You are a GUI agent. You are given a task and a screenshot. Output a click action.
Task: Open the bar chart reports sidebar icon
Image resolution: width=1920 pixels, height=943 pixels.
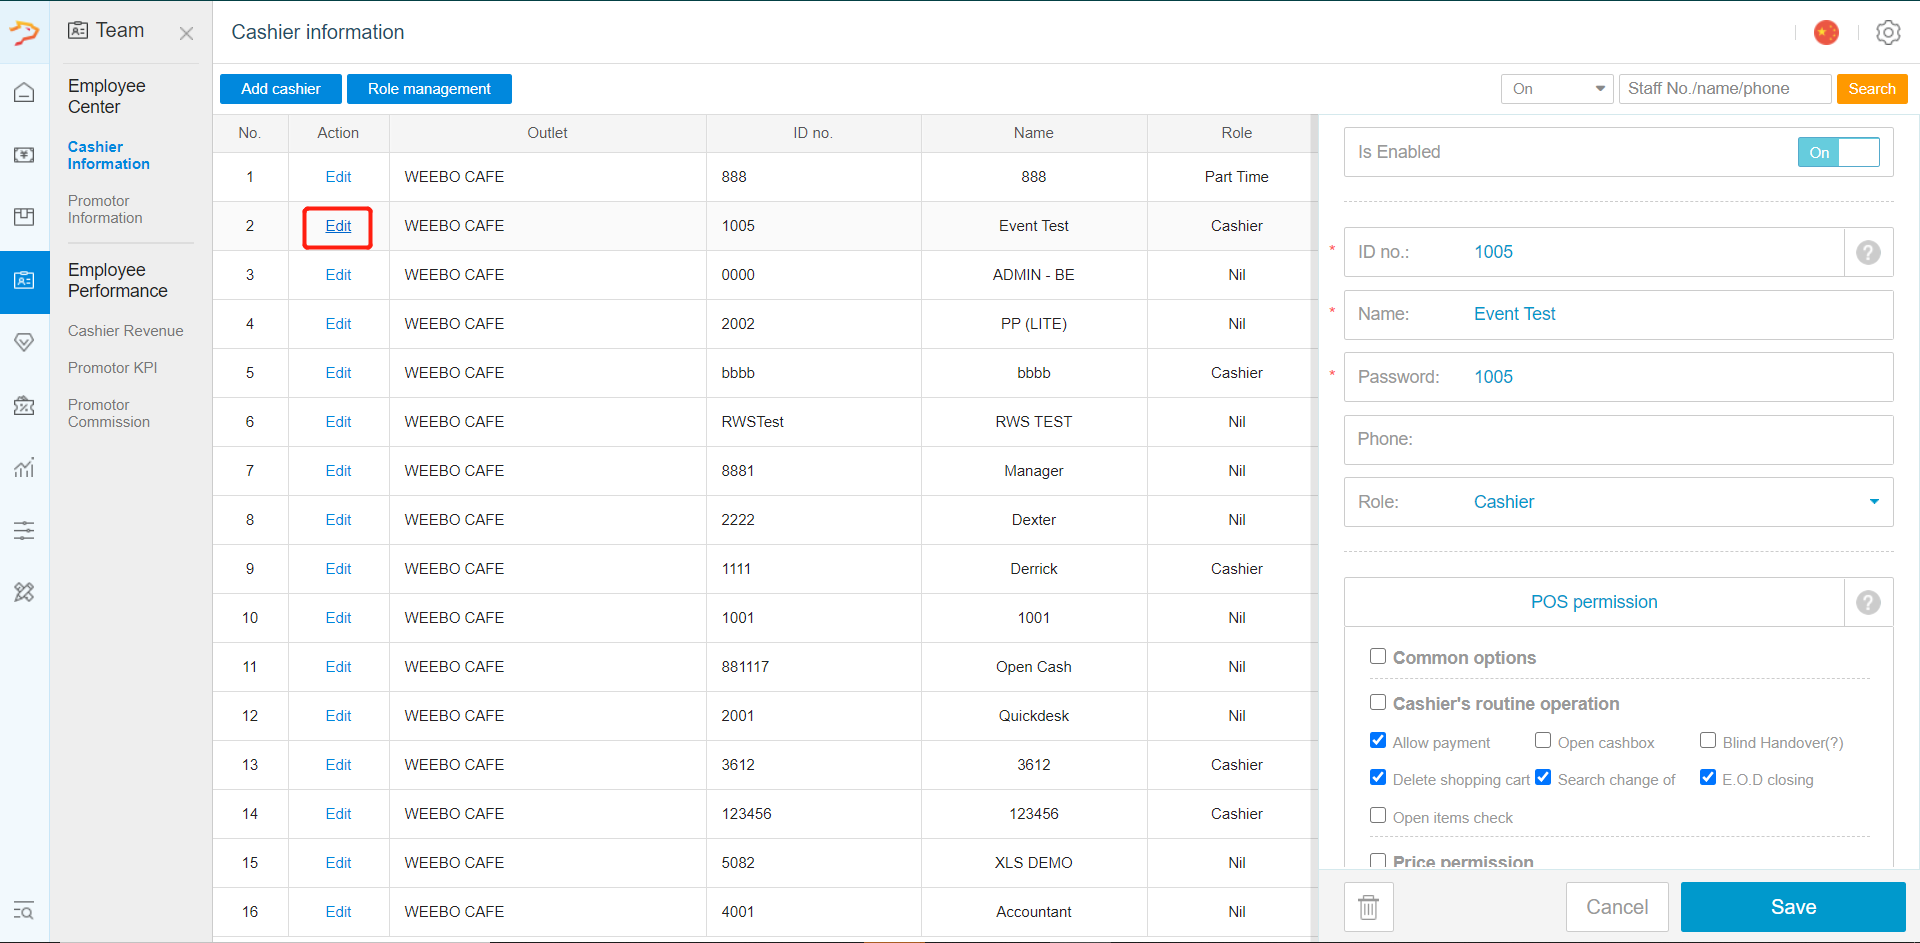tap(24, 467)
